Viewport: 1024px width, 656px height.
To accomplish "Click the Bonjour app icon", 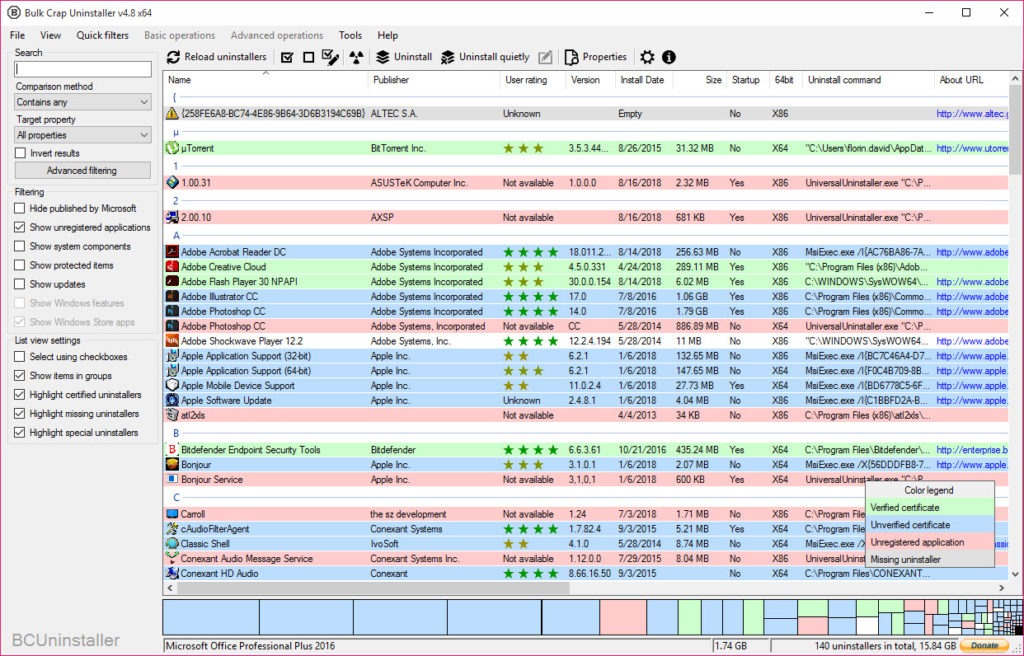I will [x=172, y=465].
